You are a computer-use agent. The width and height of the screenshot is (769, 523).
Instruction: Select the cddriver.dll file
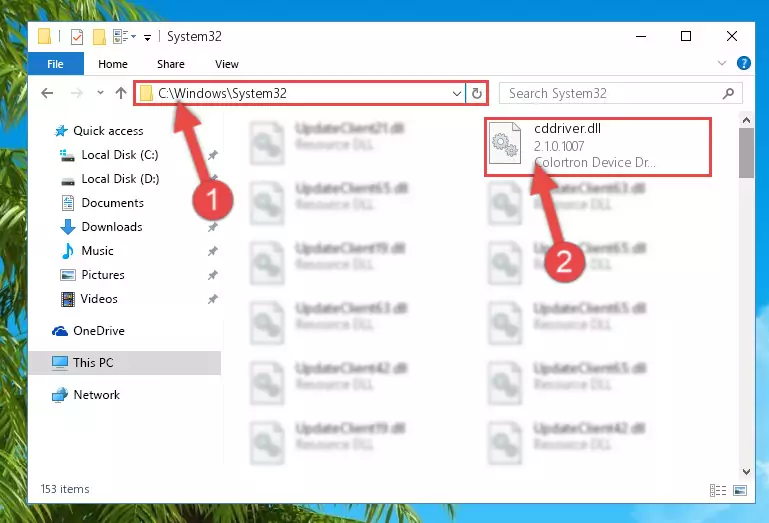(x=598, y=147)
